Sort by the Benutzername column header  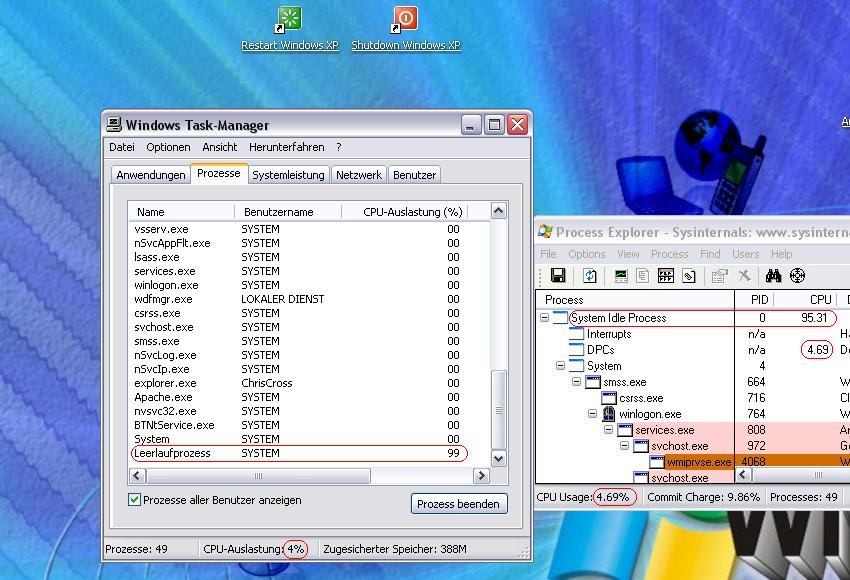pos(288,212)
